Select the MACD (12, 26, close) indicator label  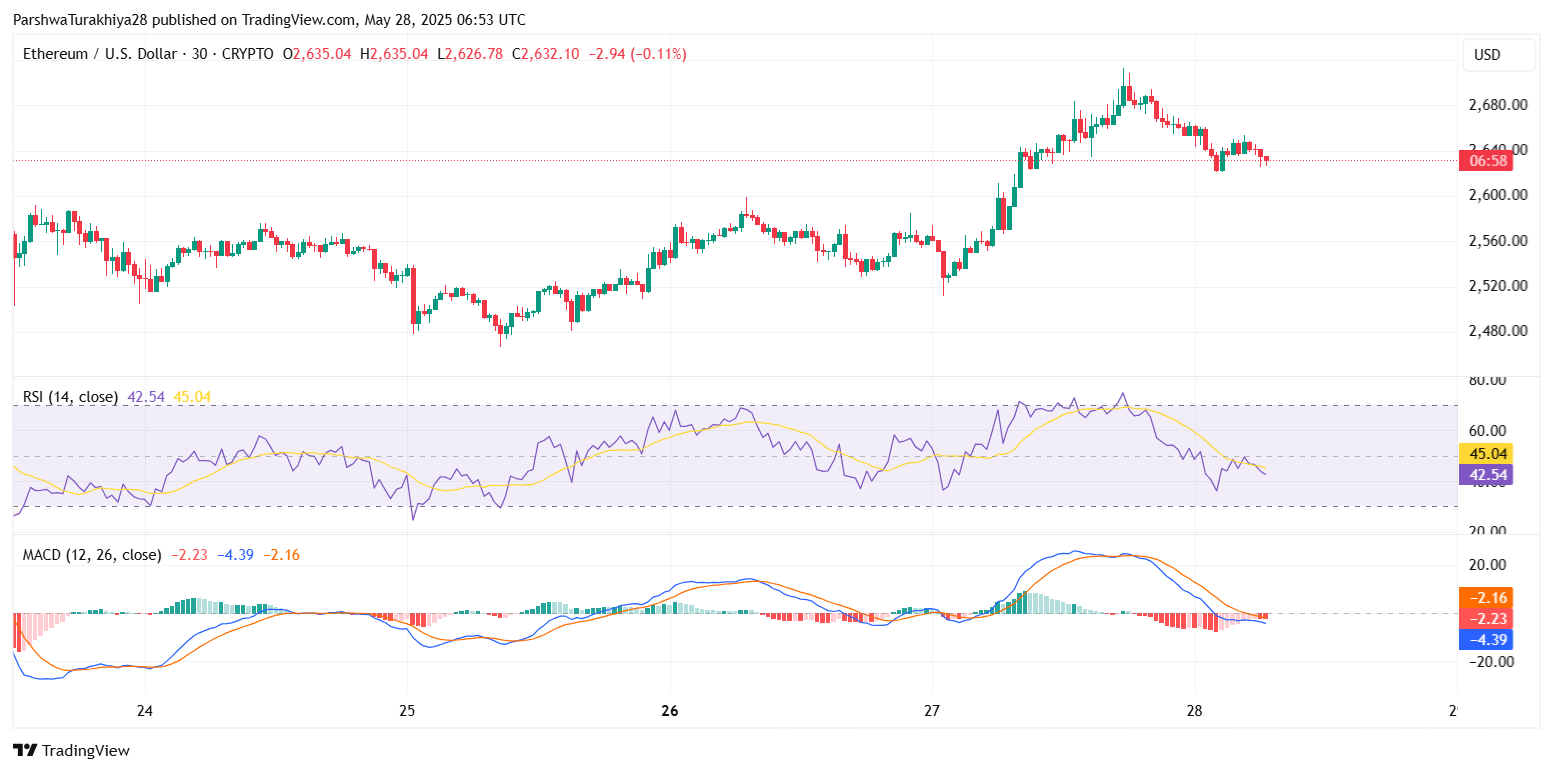click(92, 554)
